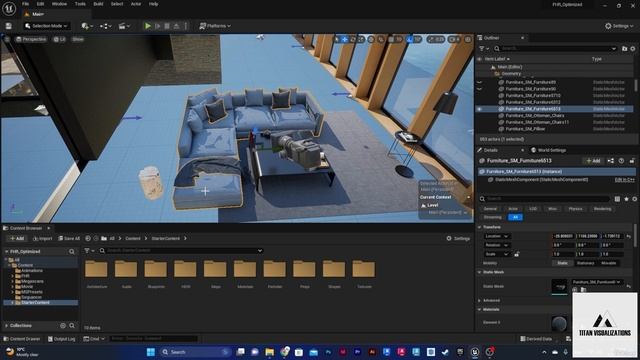Viewport: 640px width, 360px height.
Task: Open the Lit view mode menu
Action: tap(60, 39)
